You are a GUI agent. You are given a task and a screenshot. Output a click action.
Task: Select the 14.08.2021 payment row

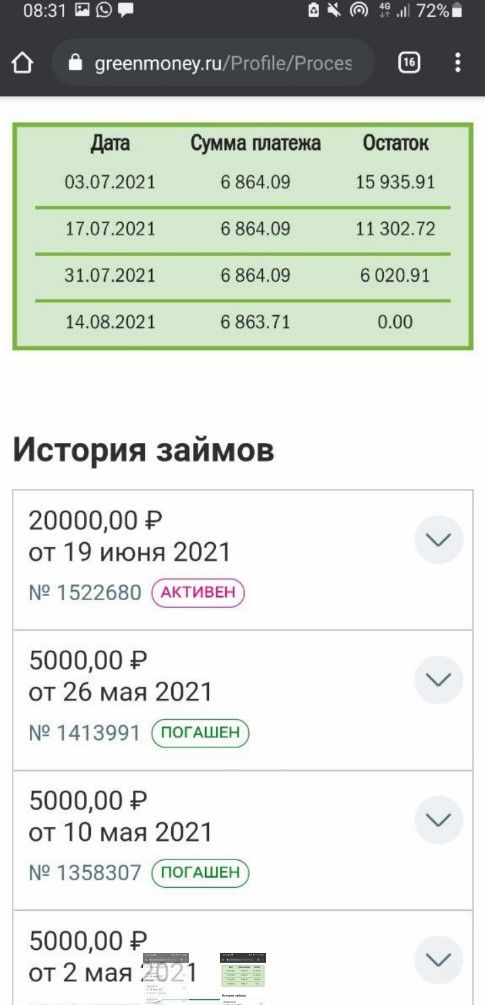pos(243,322)
